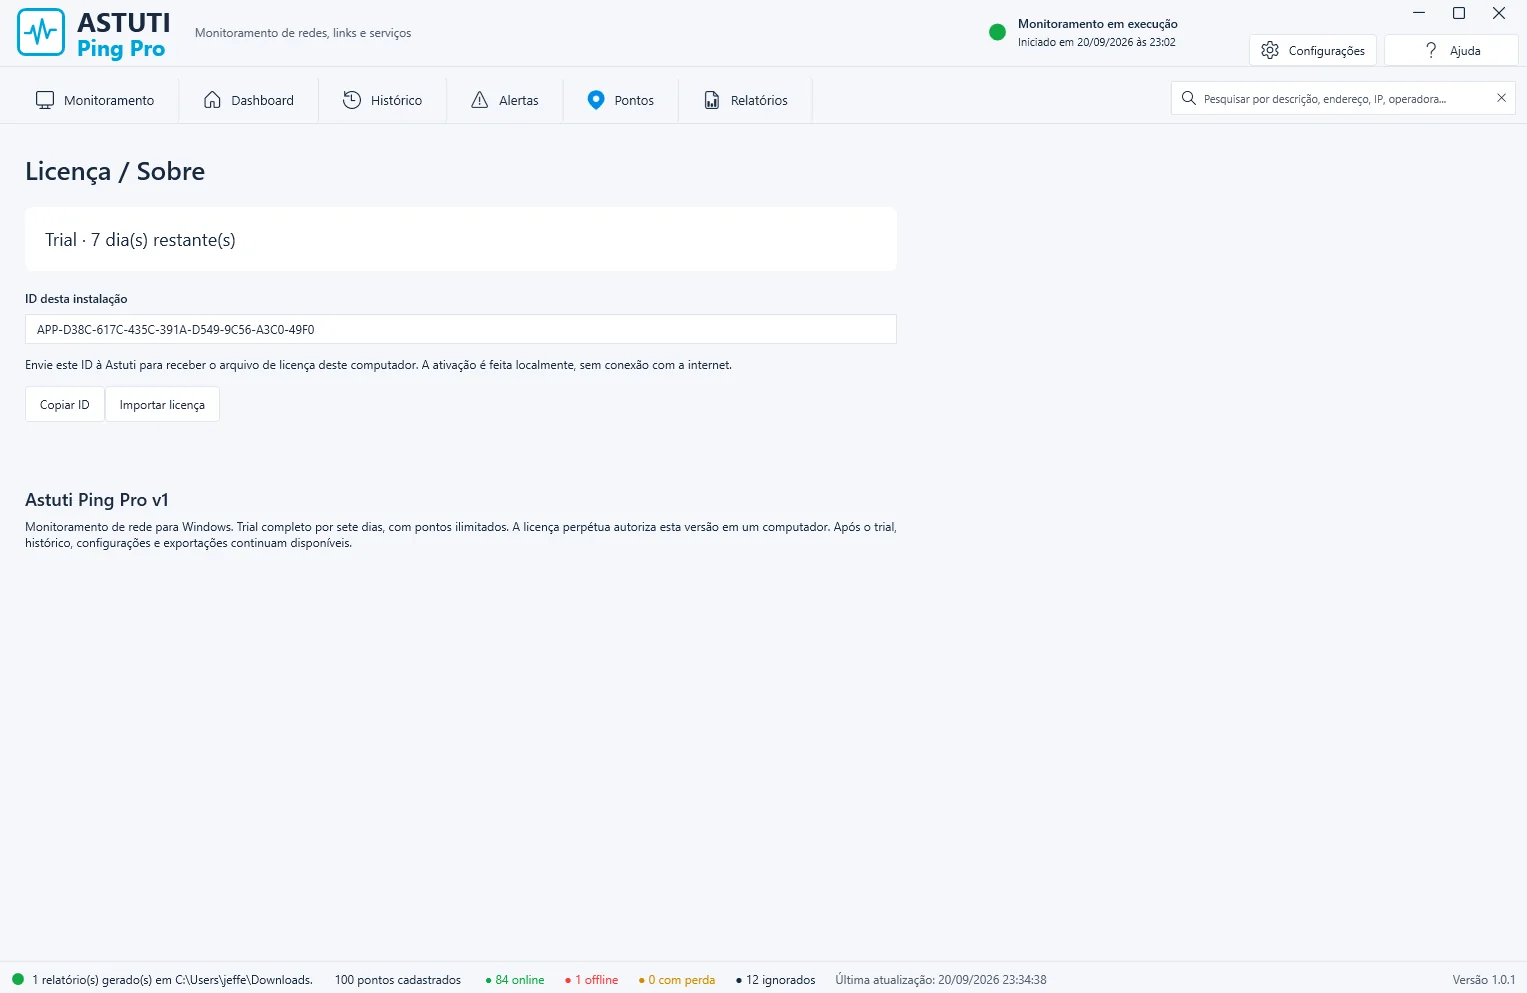Click the Relatórios document chart icon
This screenshot has width=1527, height=993.
pyautogui.click(x=712, y=100)
